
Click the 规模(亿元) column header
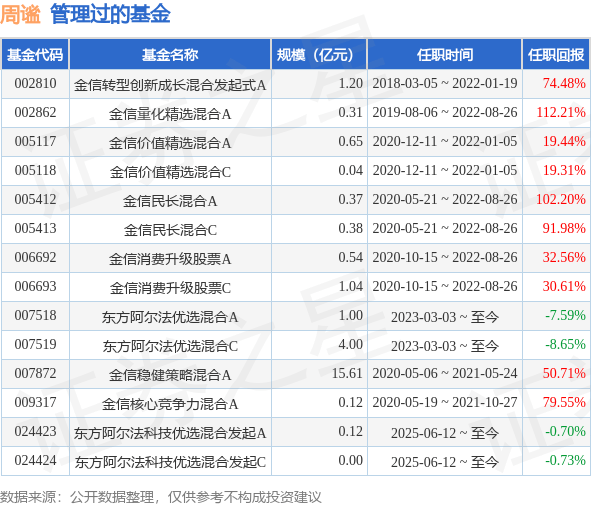click(319, 55)
